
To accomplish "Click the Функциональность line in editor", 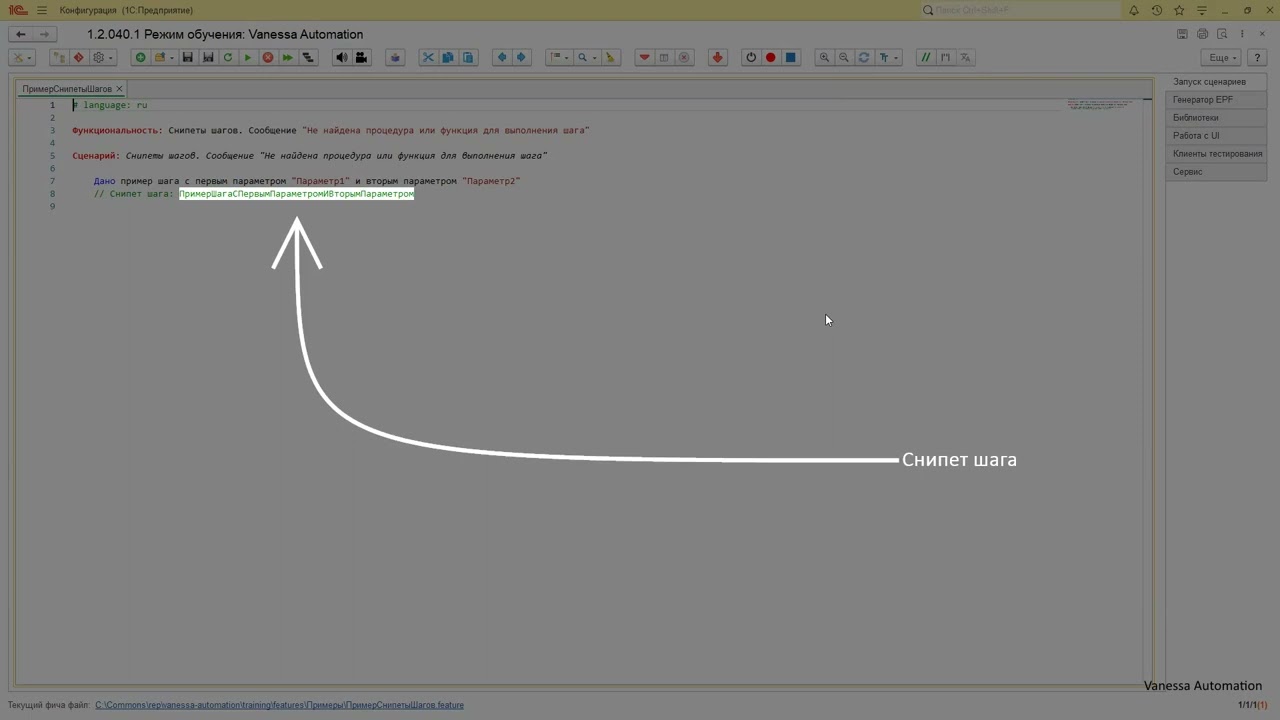I will pos(330,130).
